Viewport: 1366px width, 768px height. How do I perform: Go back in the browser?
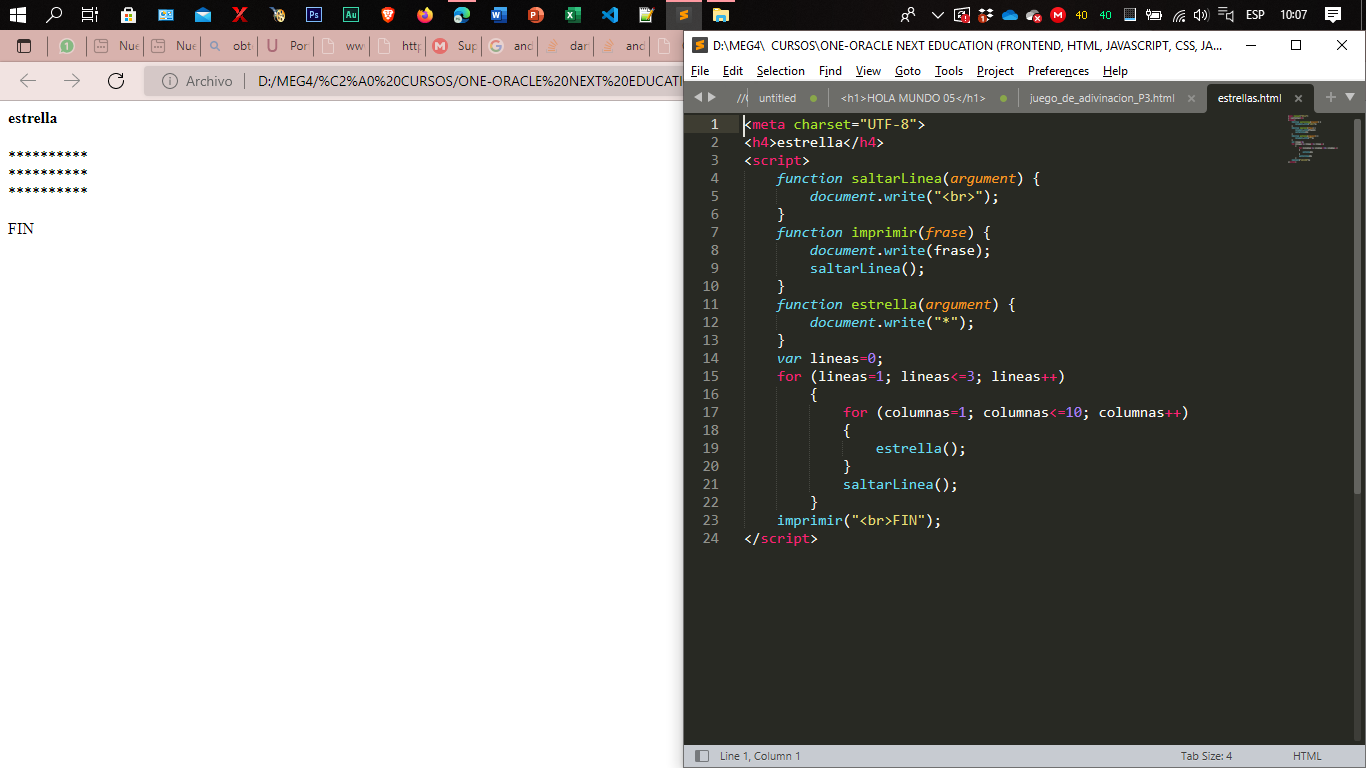pos(28,81)
